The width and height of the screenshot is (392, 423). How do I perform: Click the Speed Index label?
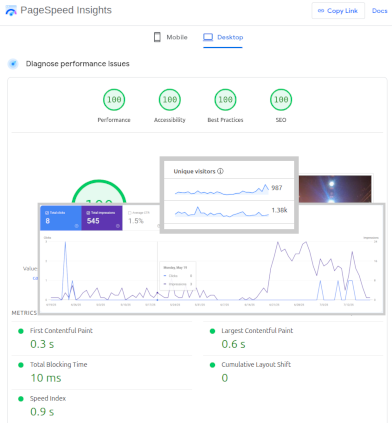coord(48,399)
